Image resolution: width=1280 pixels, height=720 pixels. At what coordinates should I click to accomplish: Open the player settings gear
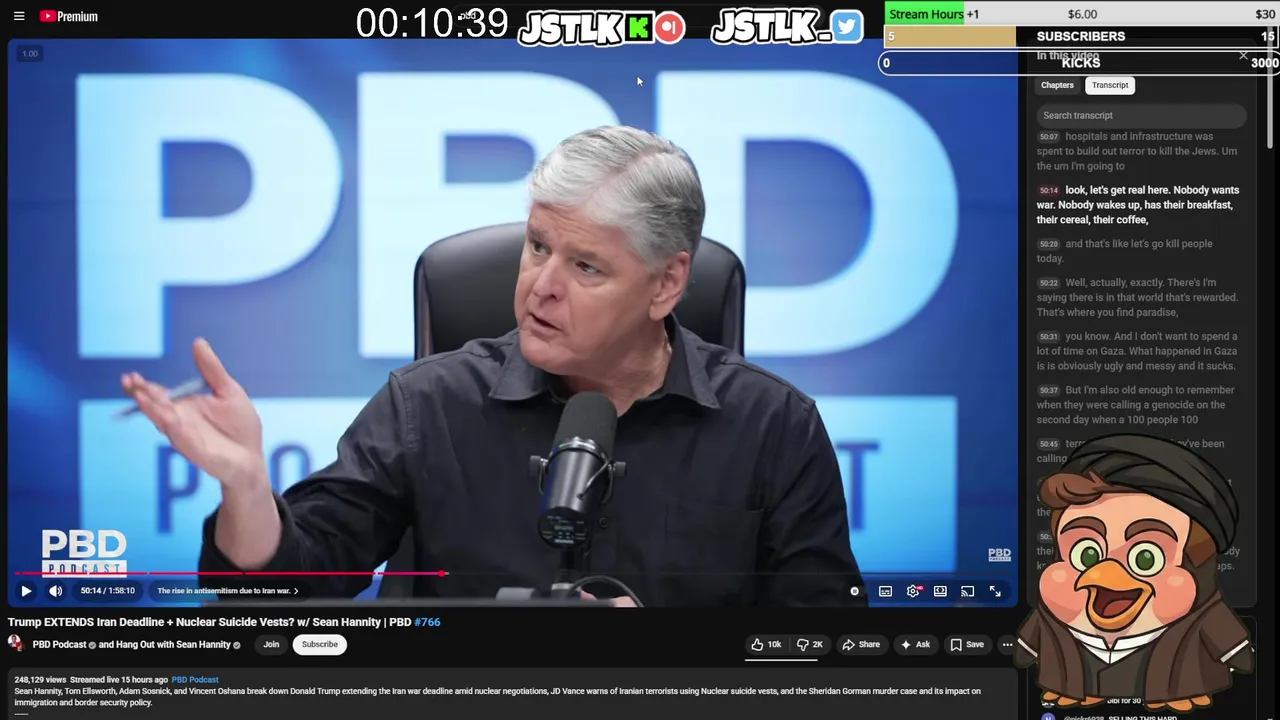(913, 591)
